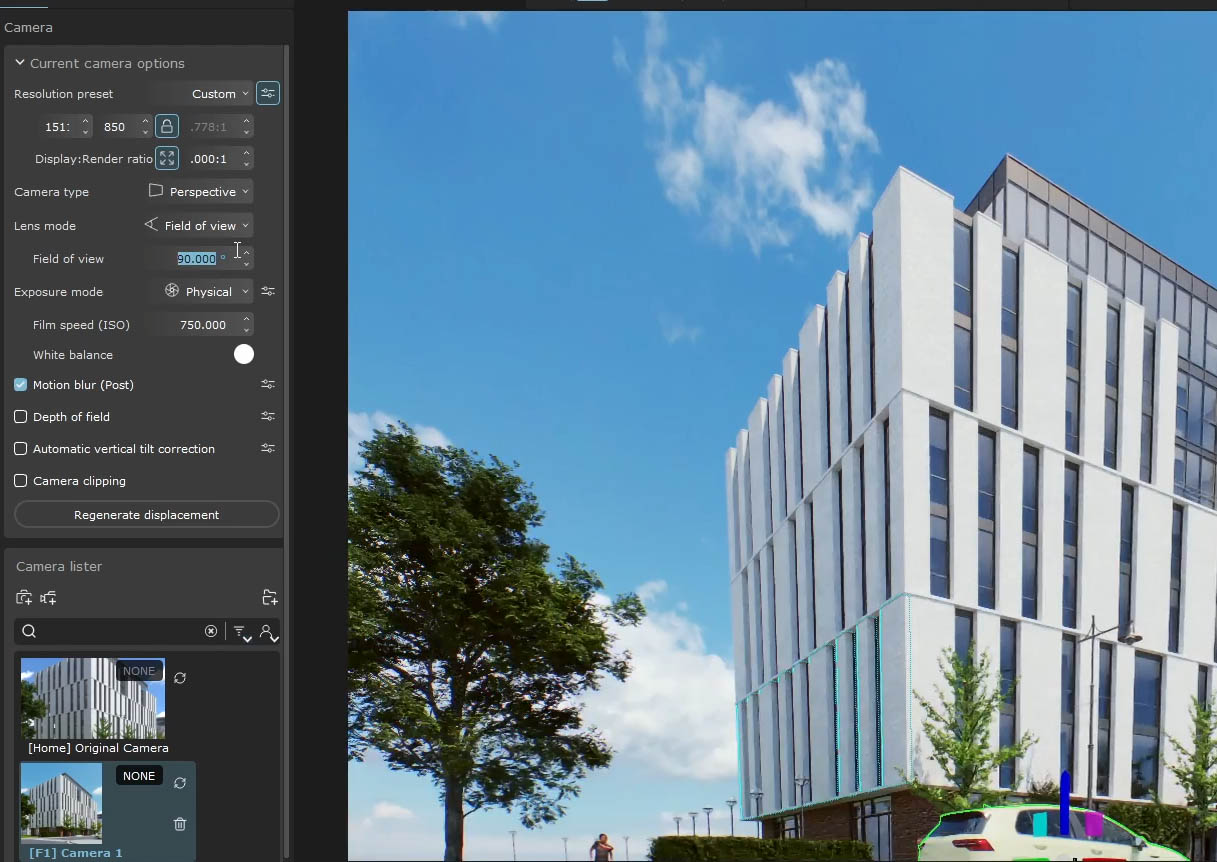The image size is (1217, 862).
Task: Open resolution preset settings icon
Action: [268, 93]
